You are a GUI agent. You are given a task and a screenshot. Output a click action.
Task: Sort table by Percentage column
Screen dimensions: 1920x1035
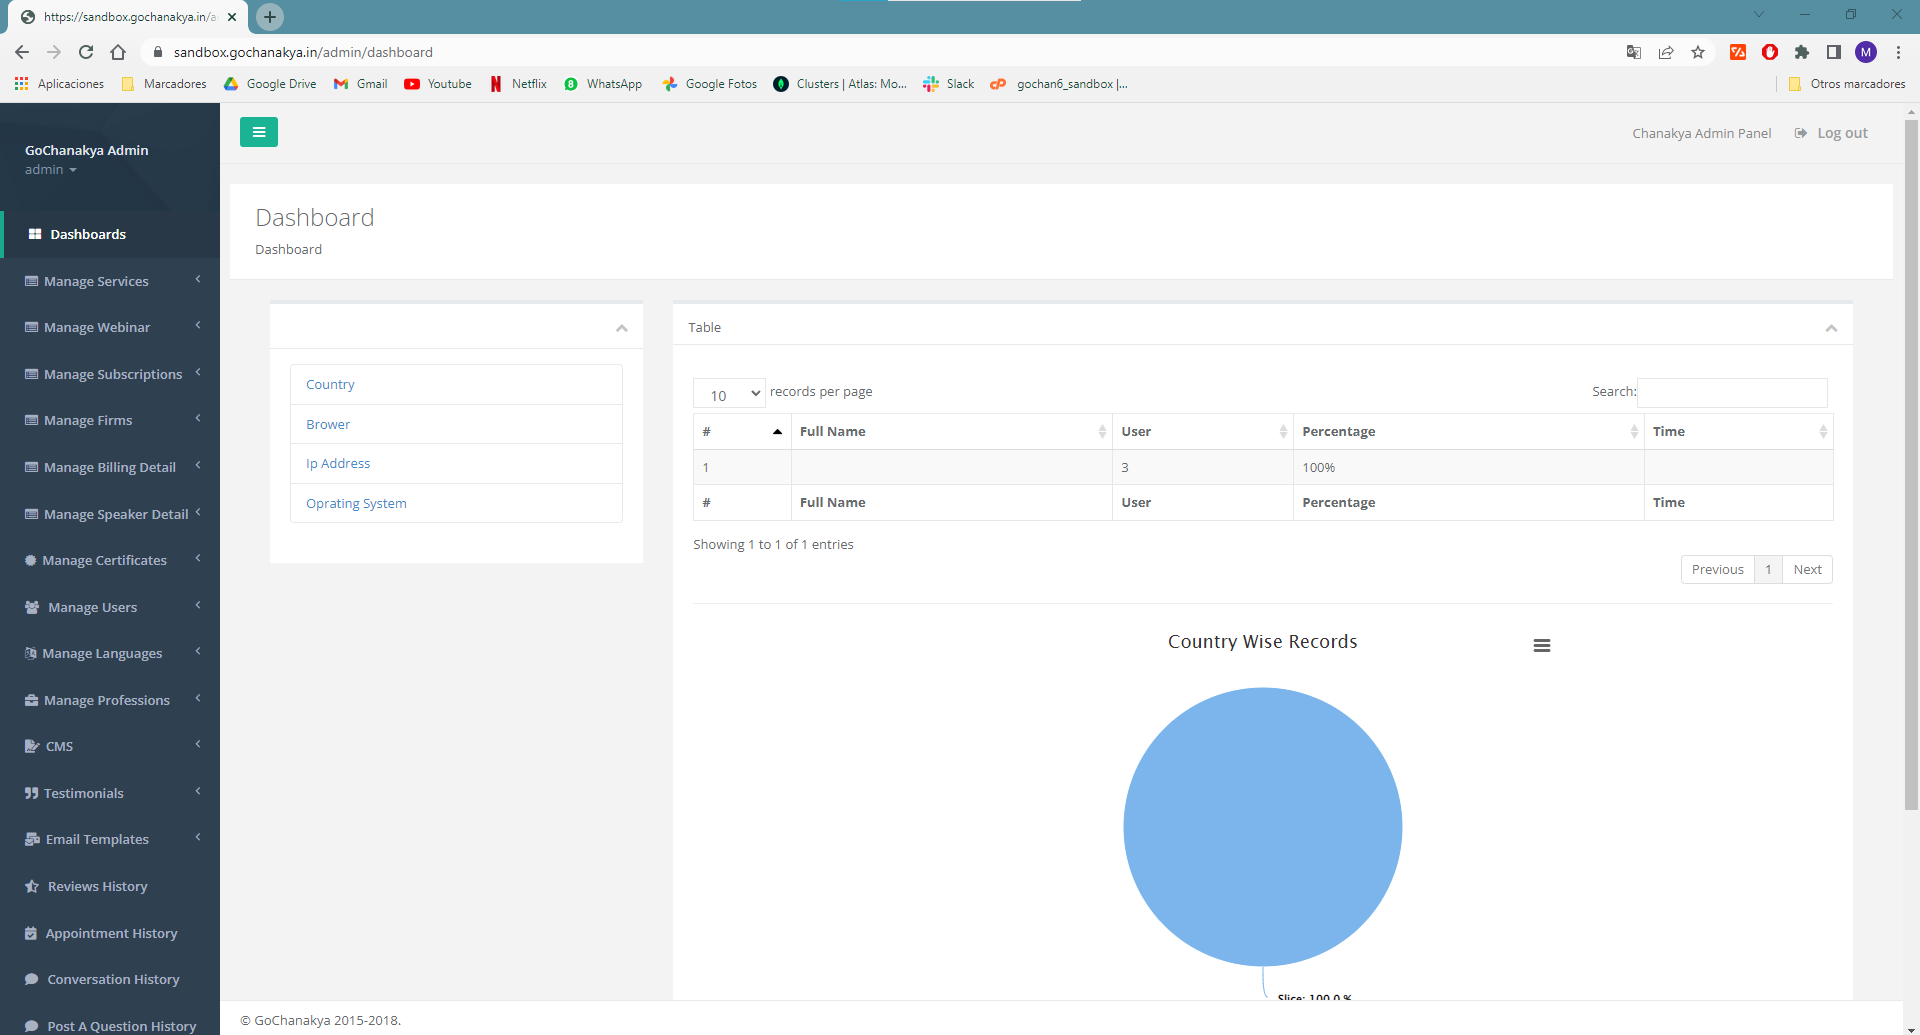(x=1468, y=431)
